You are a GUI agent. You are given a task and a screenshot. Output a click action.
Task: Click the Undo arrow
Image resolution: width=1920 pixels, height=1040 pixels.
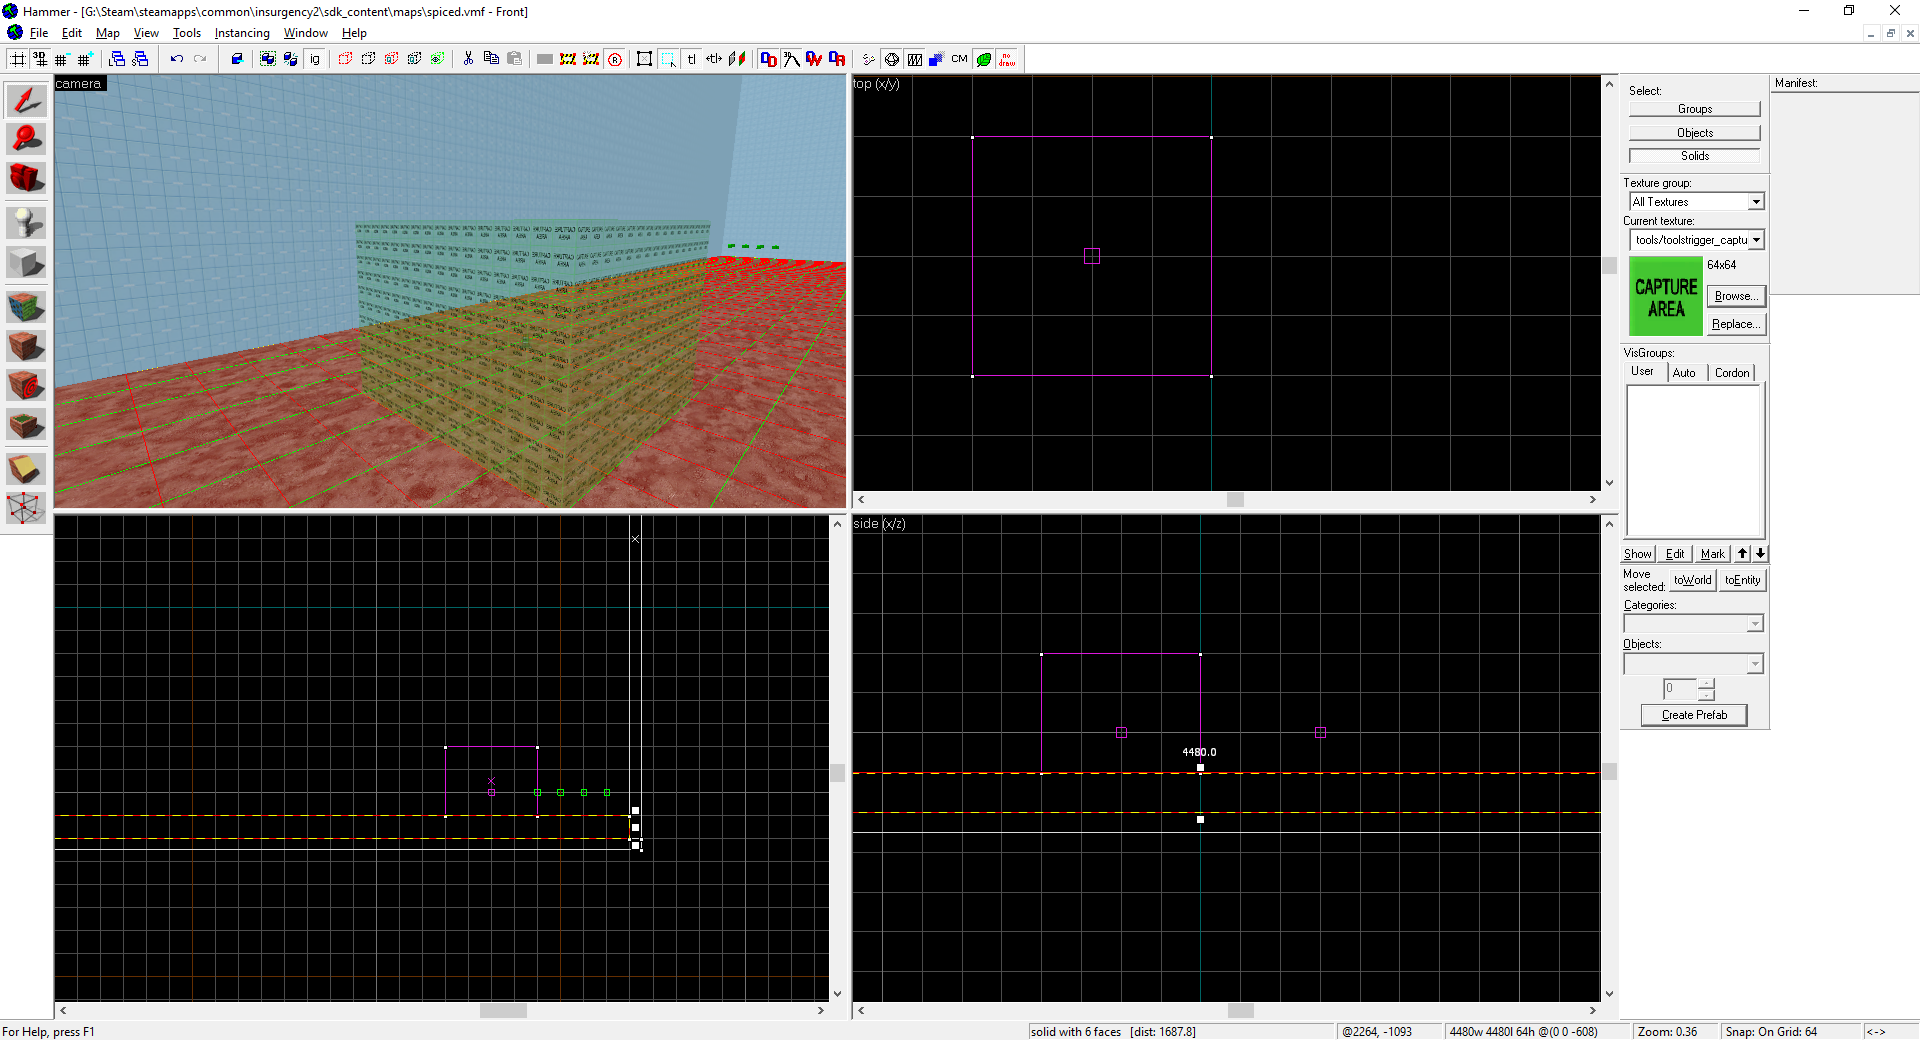pyautogui.click(x=177, y=59)
